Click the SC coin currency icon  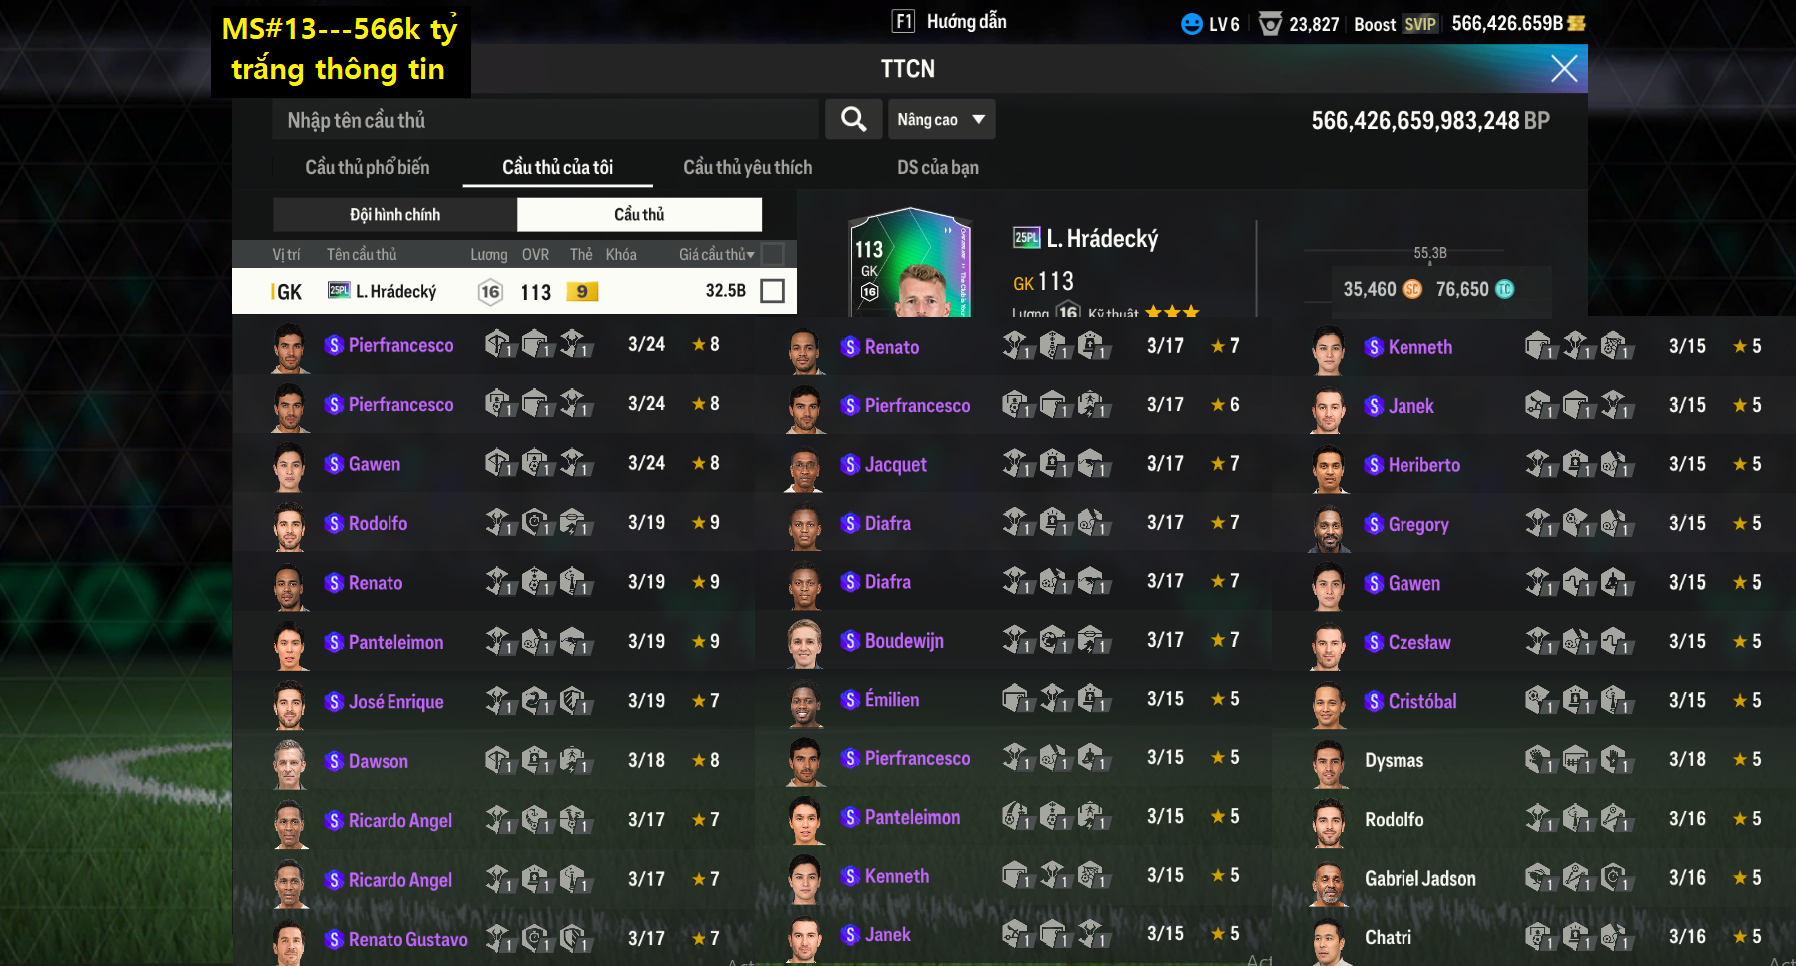[x=1412, y=289]
